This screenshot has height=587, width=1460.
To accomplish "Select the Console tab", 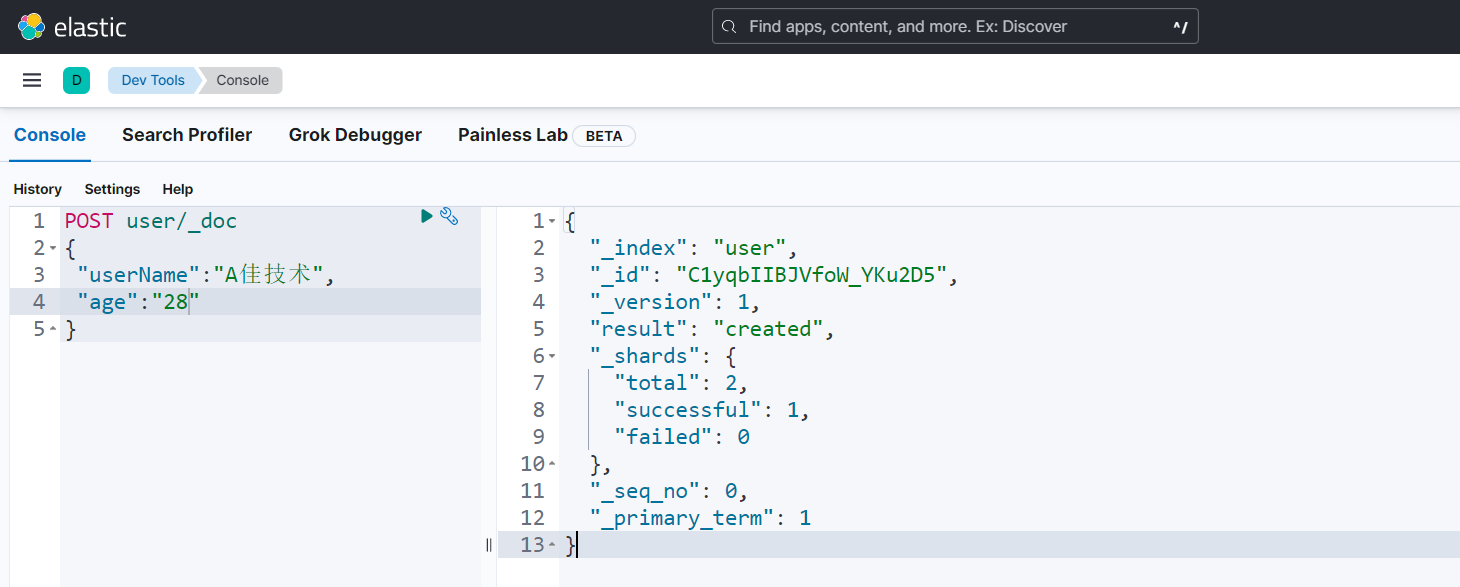I will pos(50,135).
